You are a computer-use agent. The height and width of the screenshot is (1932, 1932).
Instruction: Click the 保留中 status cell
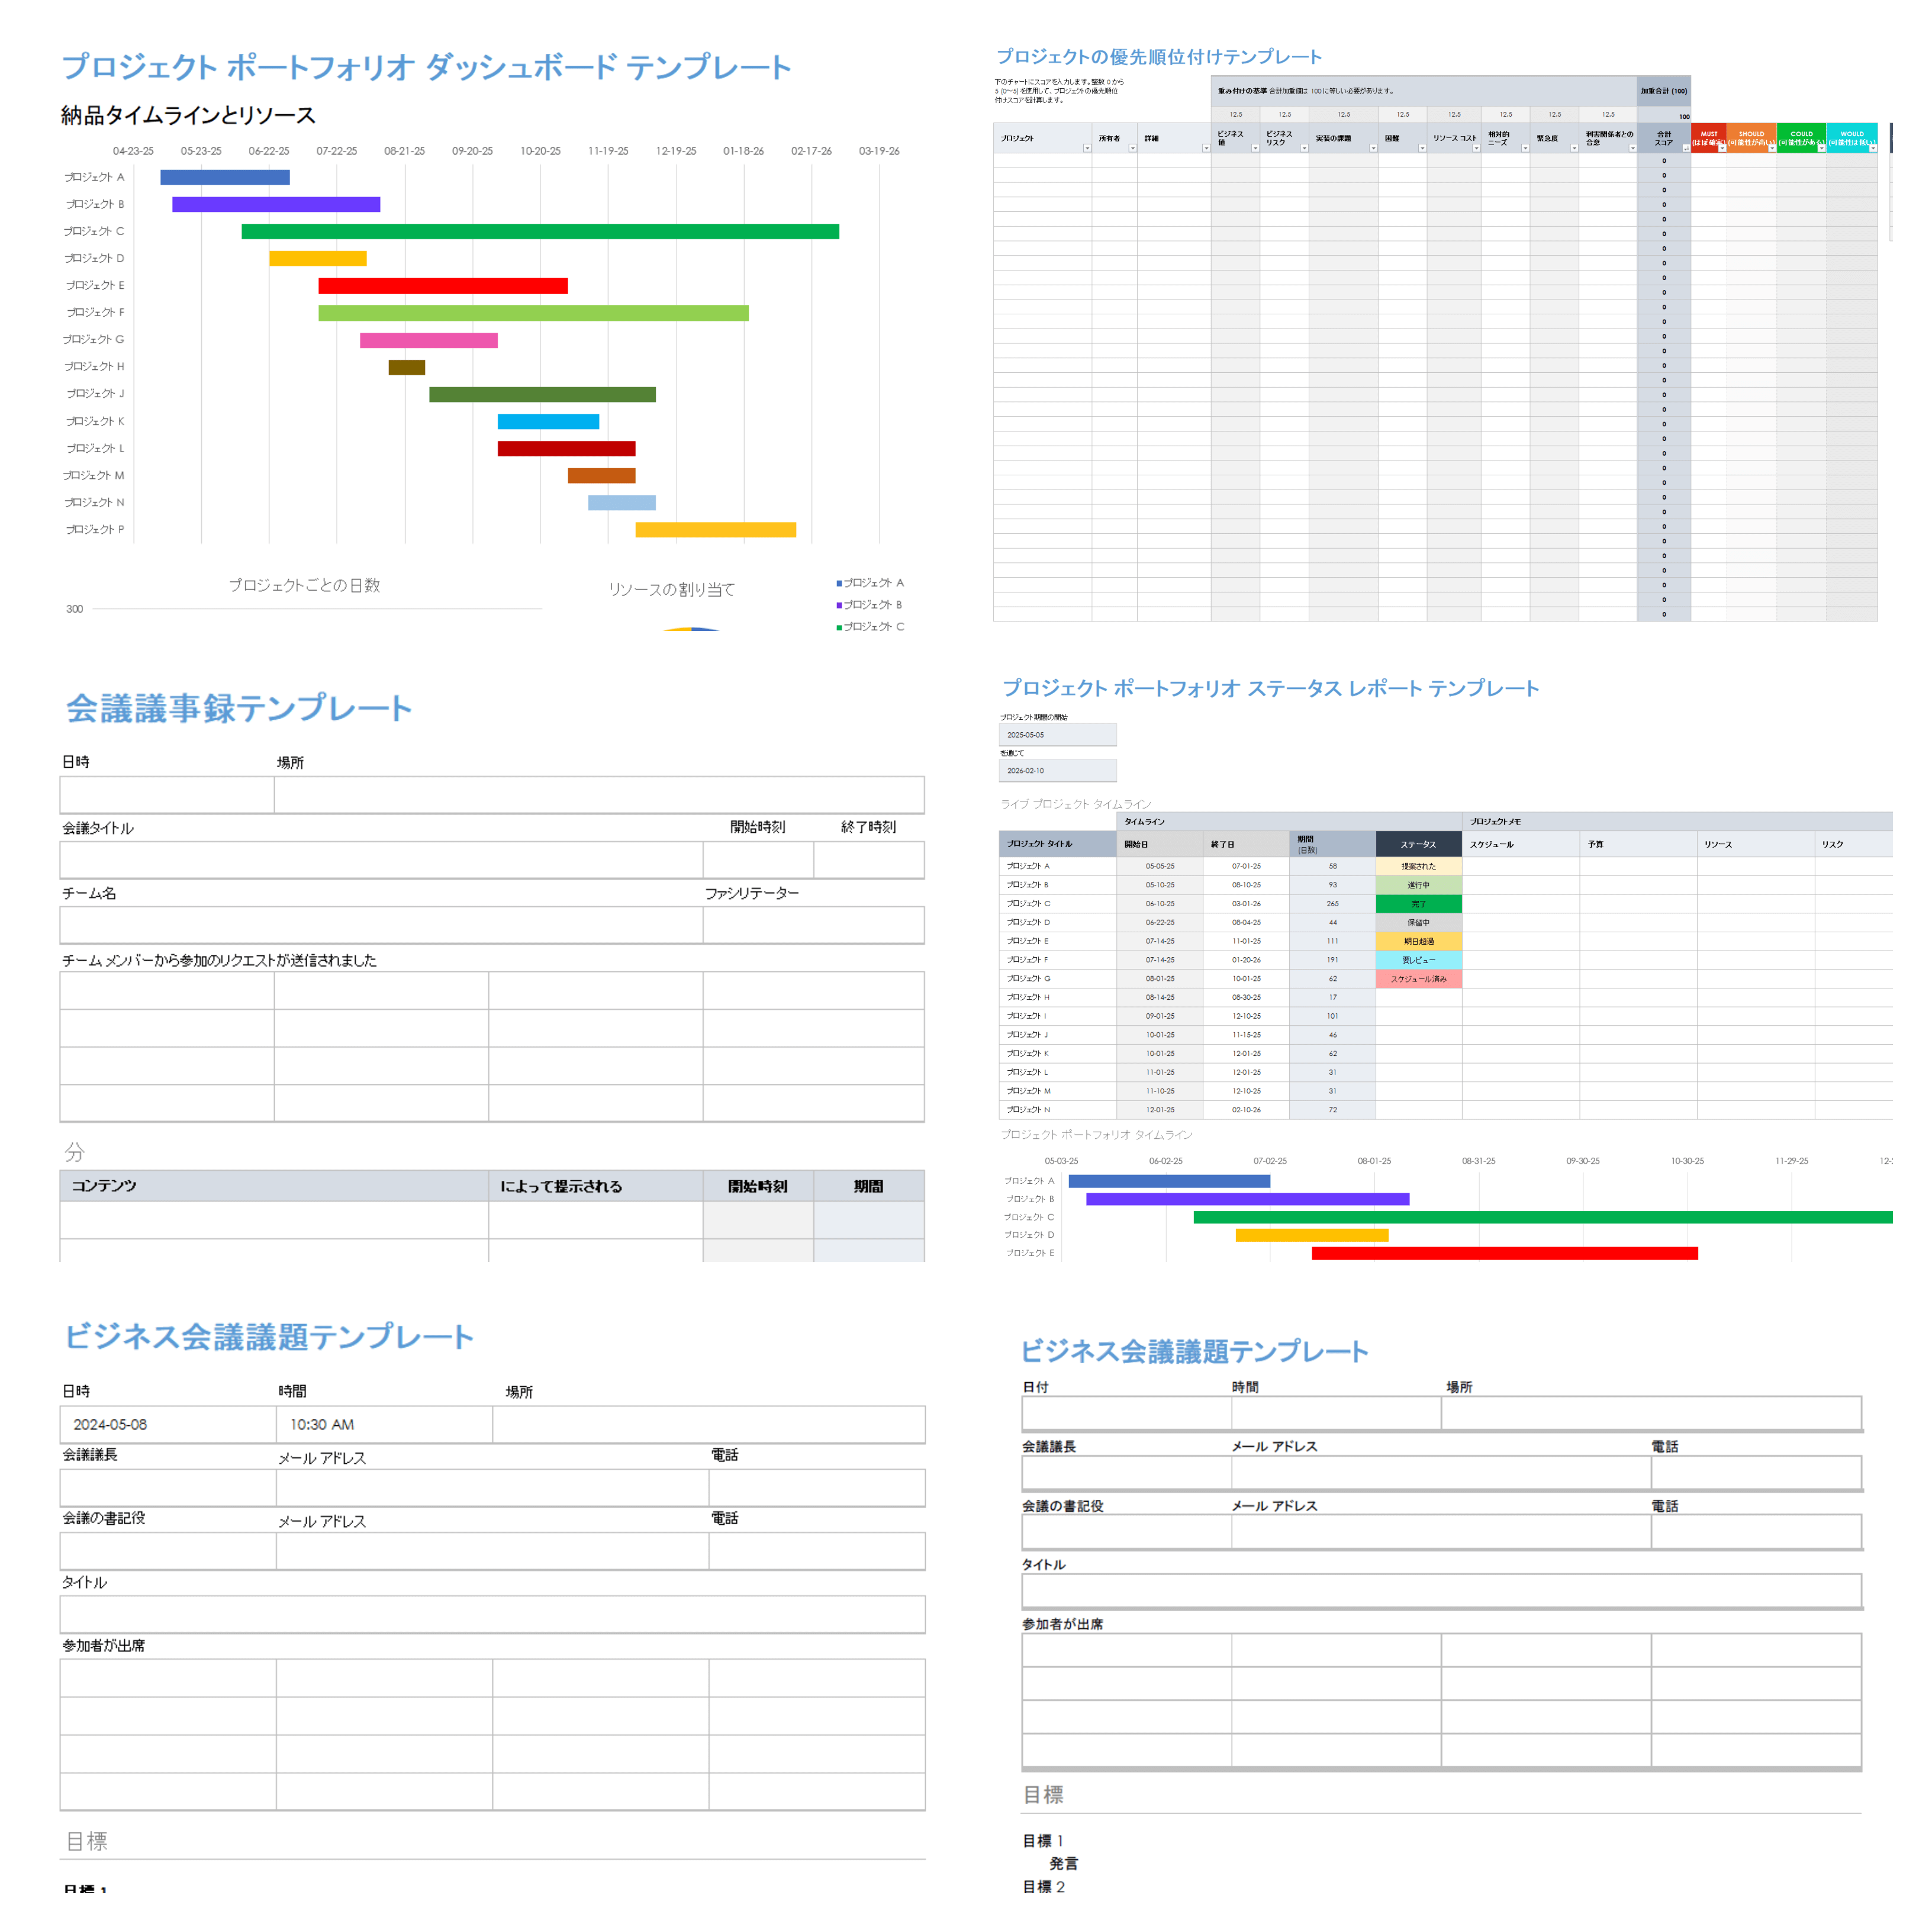click(x=1418, y=922)
